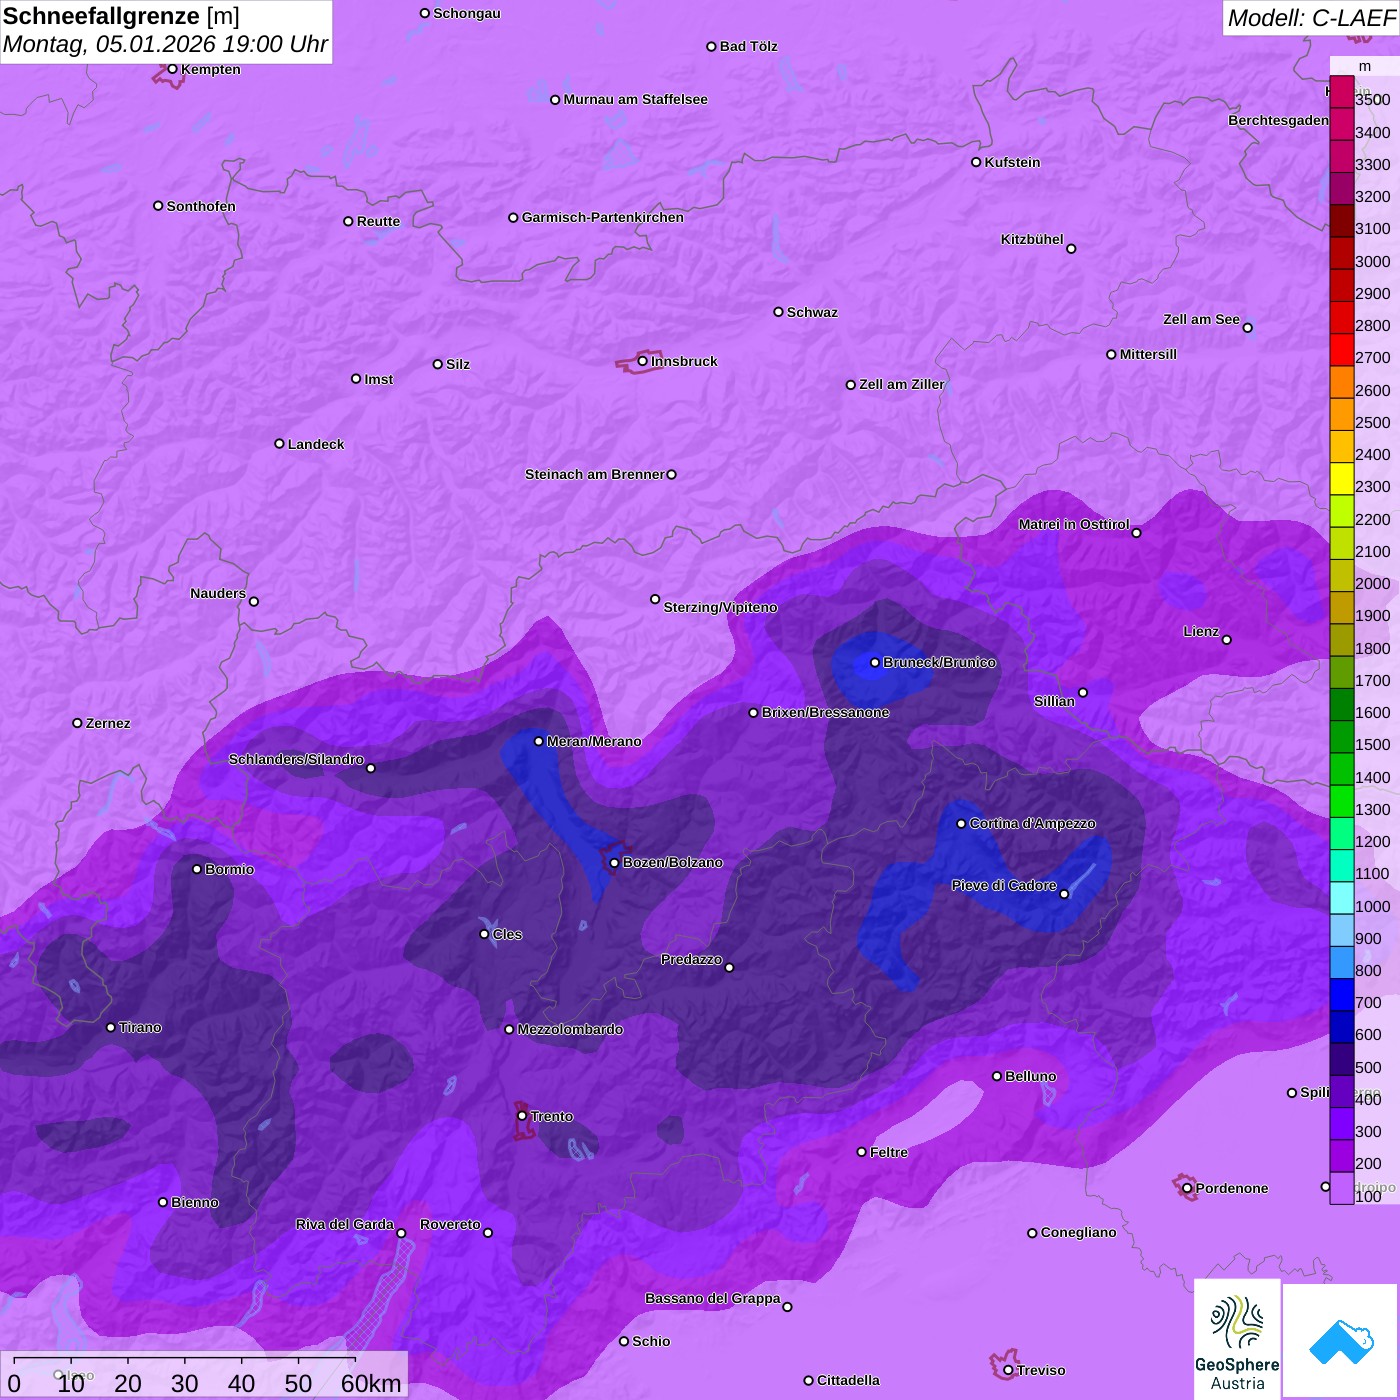Click the Riva del Garda label

[x=345, y=1224]
